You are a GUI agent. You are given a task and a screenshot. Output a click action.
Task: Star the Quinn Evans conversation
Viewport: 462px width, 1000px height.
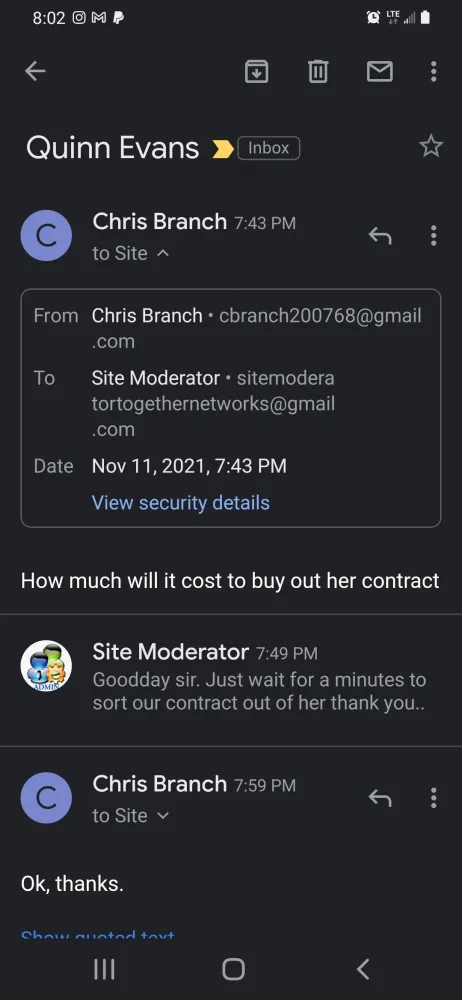pyautogui.click(x=431, y=146)
